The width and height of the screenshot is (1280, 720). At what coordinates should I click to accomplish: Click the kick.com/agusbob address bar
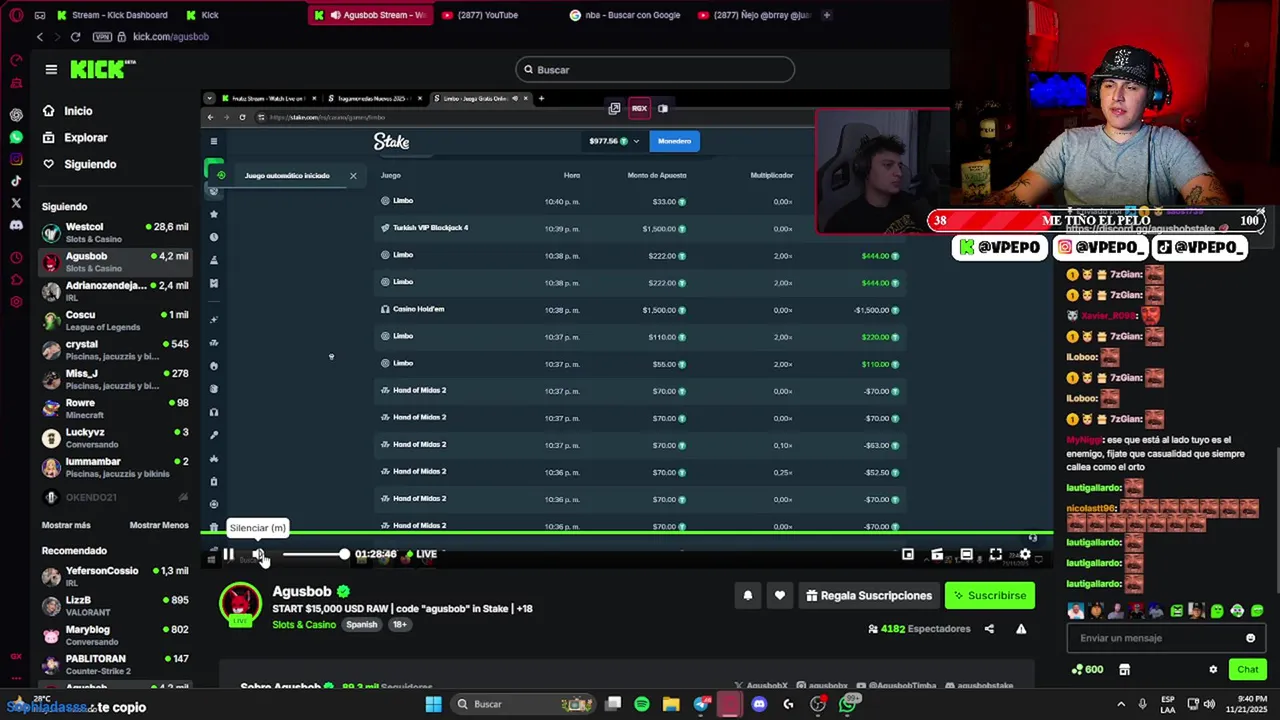tap(170, 37)
